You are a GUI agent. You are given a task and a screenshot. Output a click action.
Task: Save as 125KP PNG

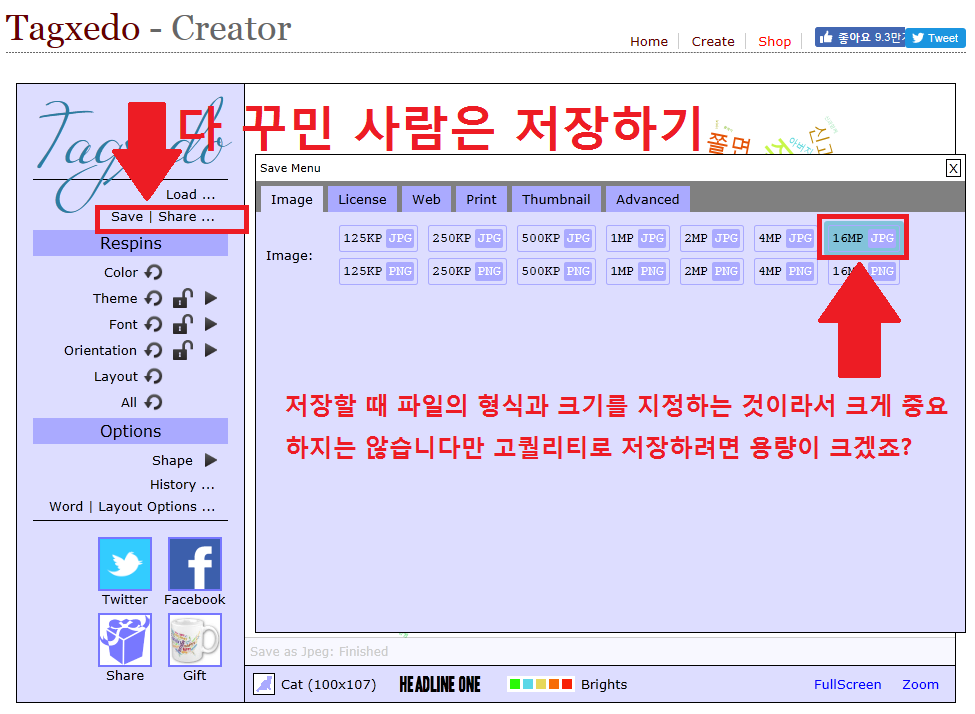click(378, 271)
